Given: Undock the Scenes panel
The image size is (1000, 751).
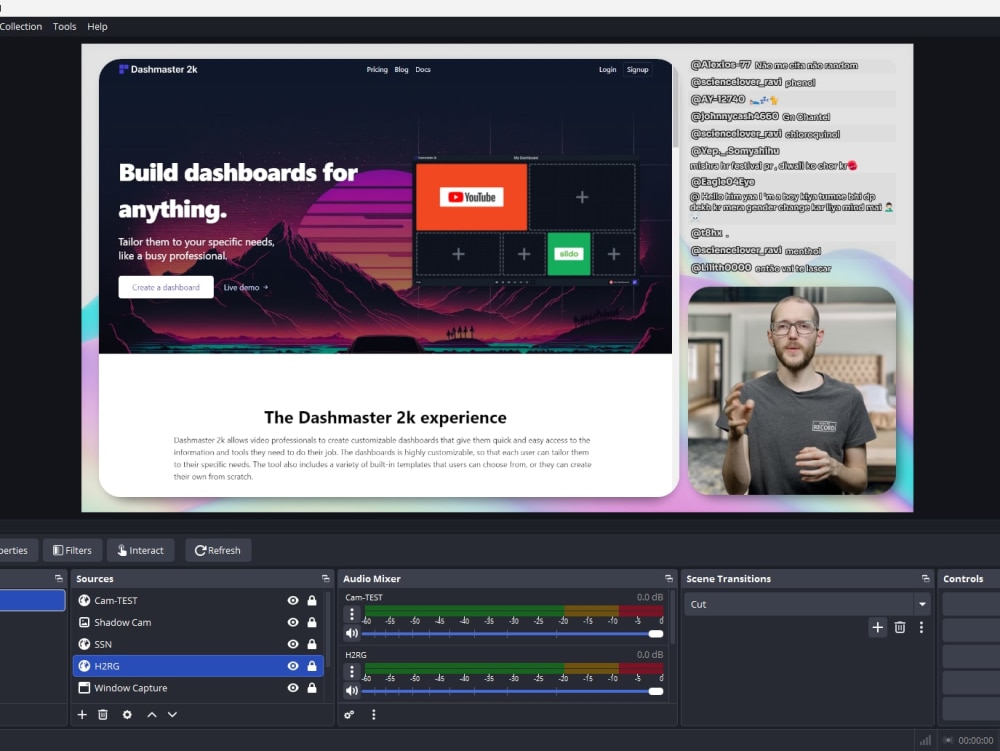Looking at the screenshot, I should (59, 578).
